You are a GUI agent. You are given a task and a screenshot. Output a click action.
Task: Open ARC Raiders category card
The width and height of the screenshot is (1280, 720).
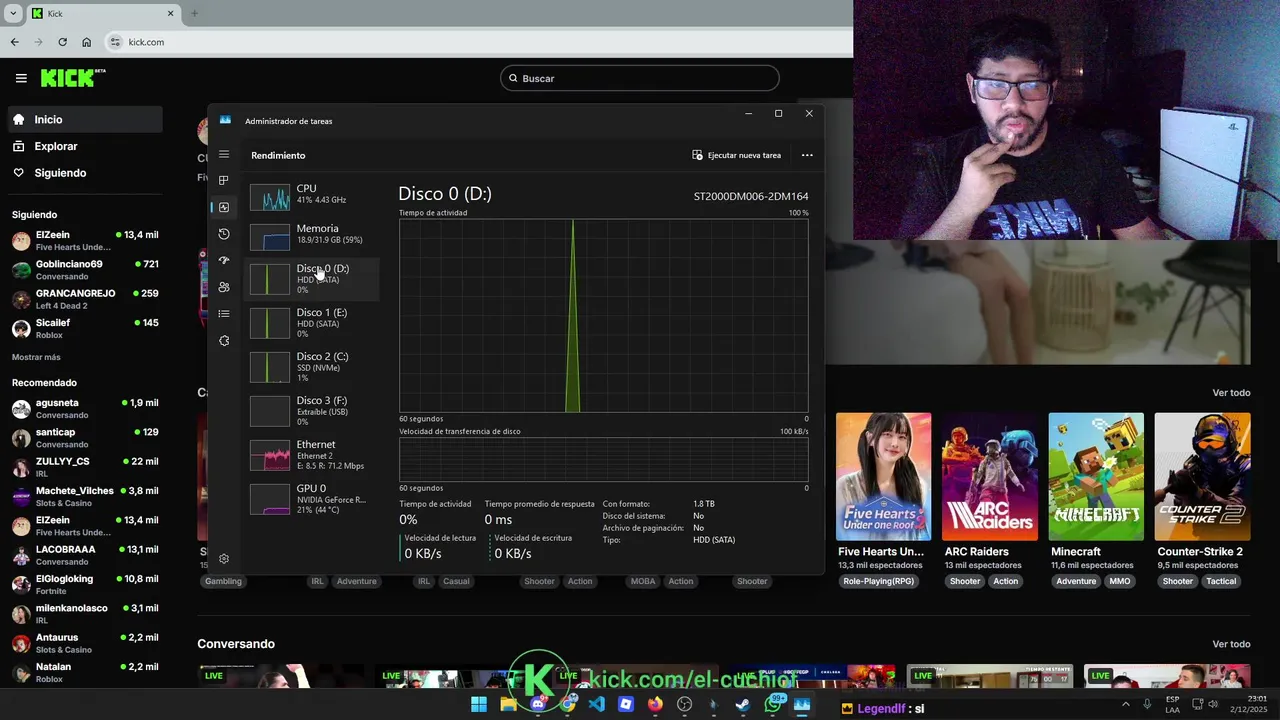point(990,477)
